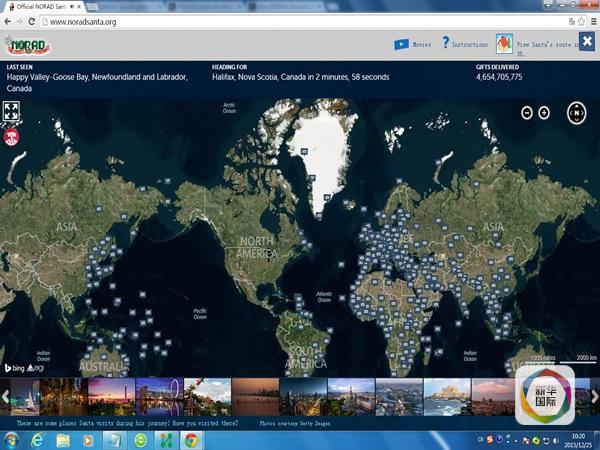
Task: Click the north compass control
Action: [576, 112]
